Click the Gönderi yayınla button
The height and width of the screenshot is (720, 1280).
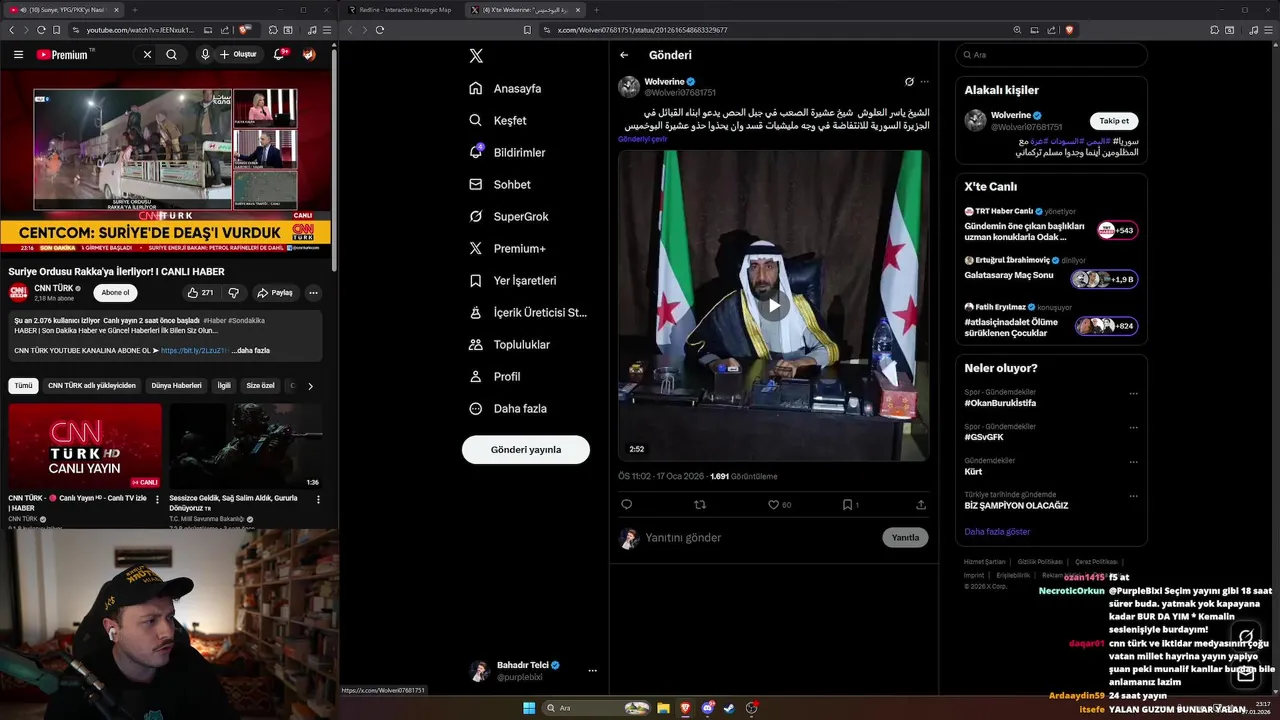(x=526, y=449)
